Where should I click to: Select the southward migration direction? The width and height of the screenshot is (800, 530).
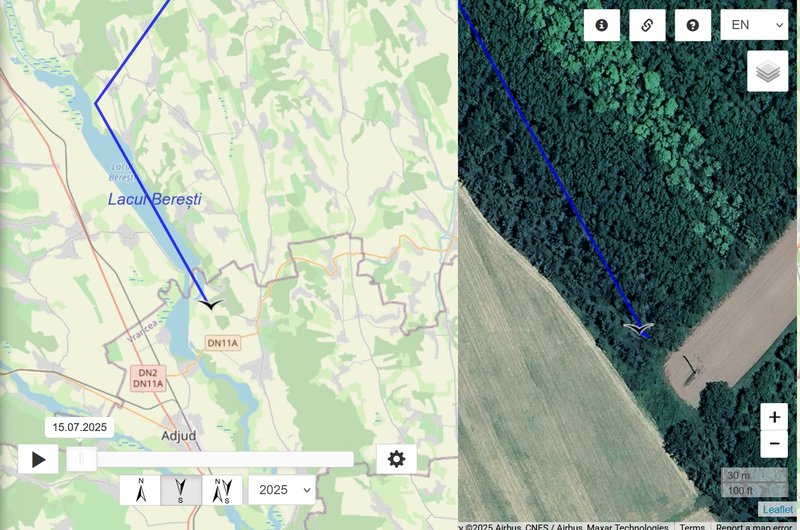point(181,490)
